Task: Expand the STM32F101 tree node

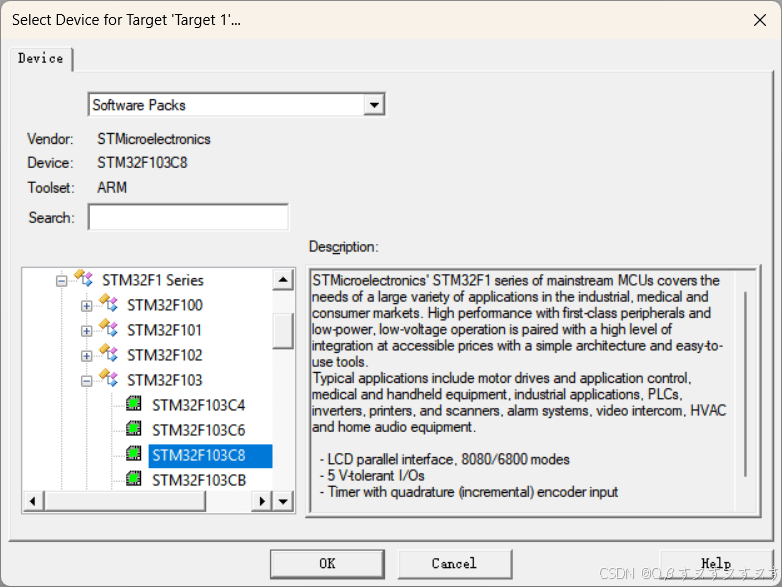Action: pos(86,331)
